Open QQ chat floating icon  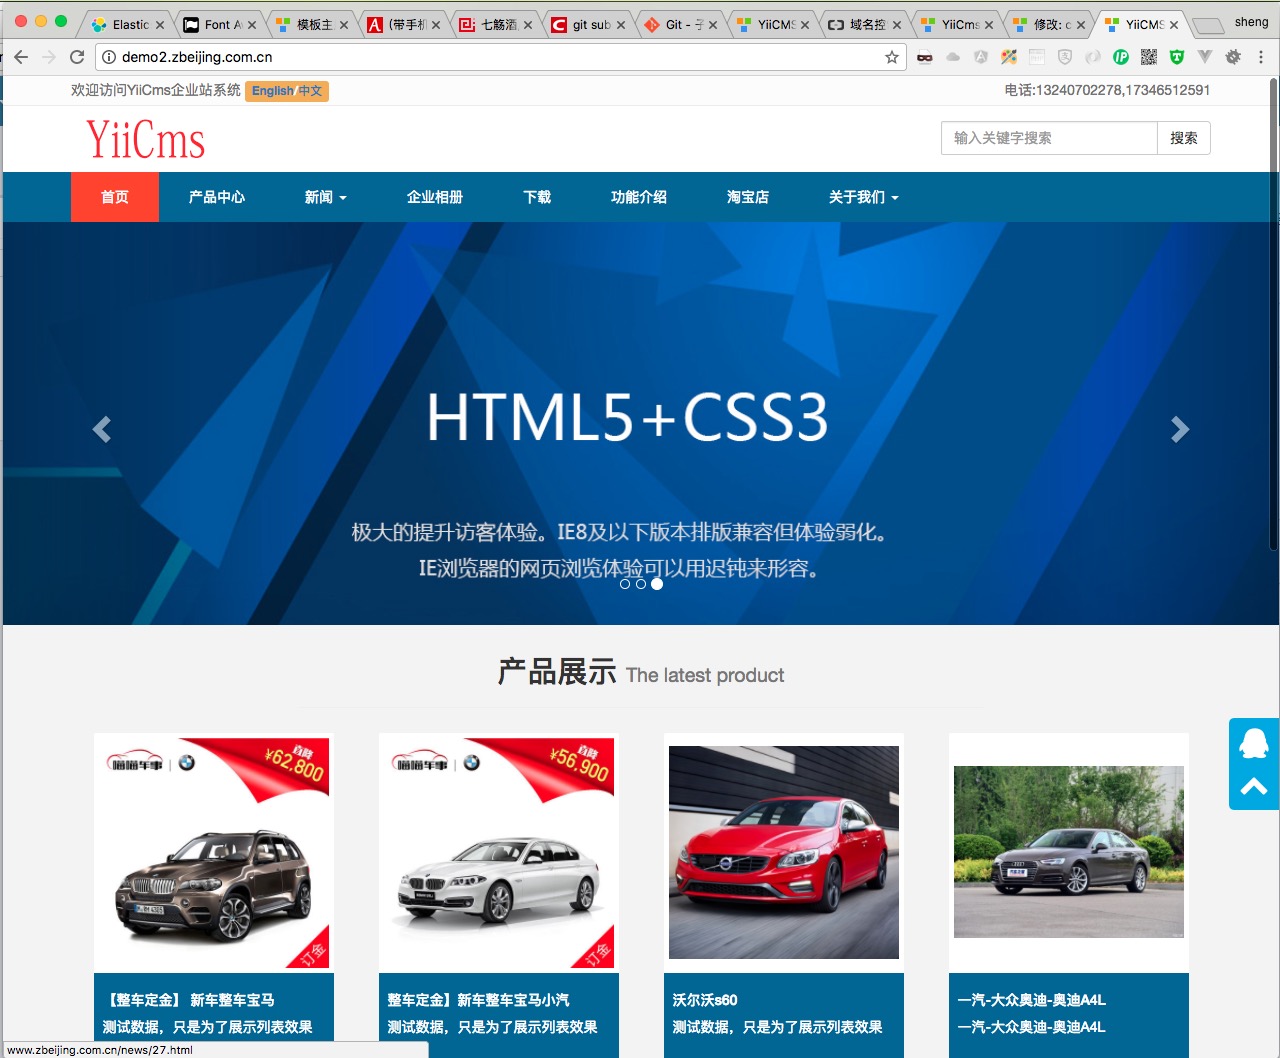[x=1254, y=743]
